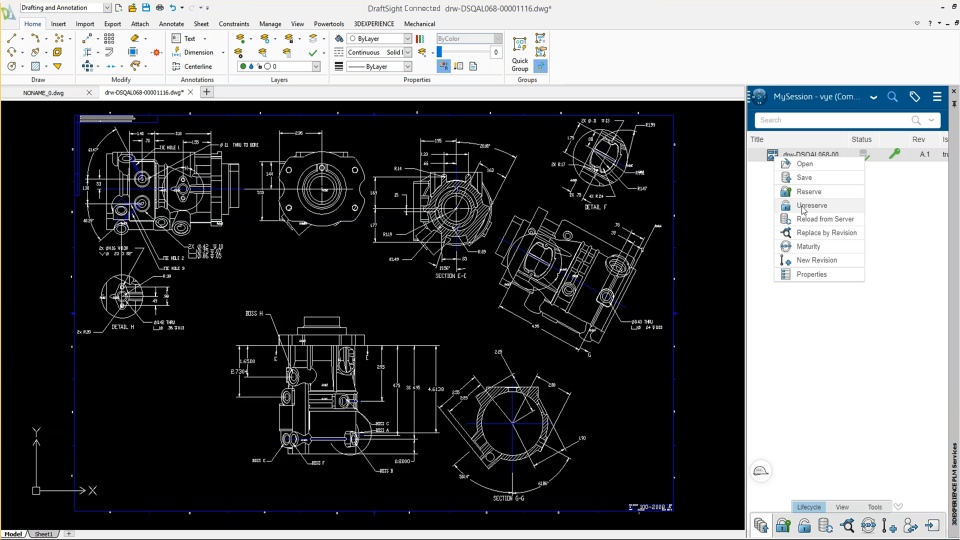Click the Replace by Revision icon in Lifecycle toolbar
The height and width of the screenshot is (540, 960).
click(847, 525)
